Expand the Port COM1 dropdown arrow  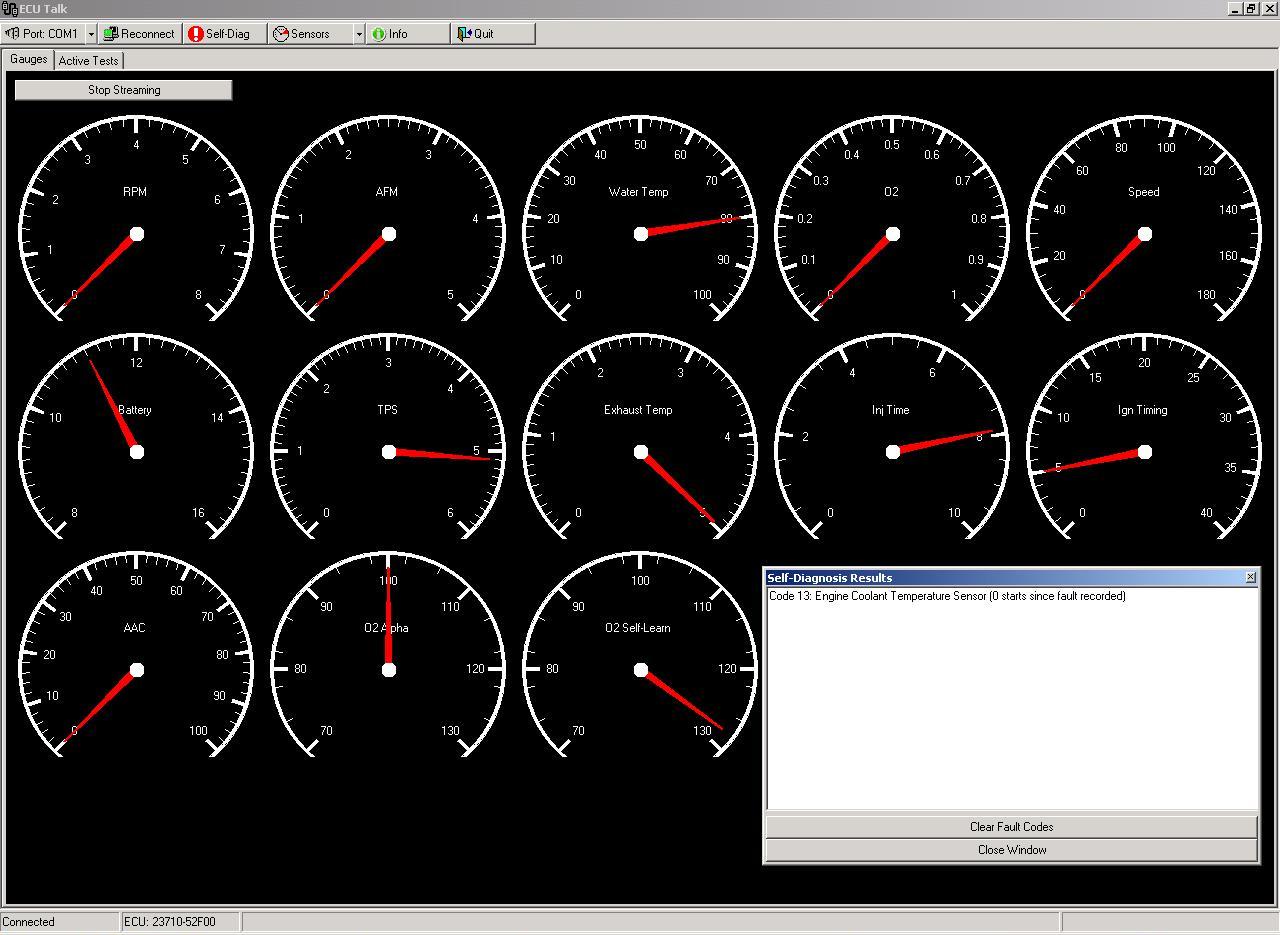pyautogui.click(x=91, y=34)
